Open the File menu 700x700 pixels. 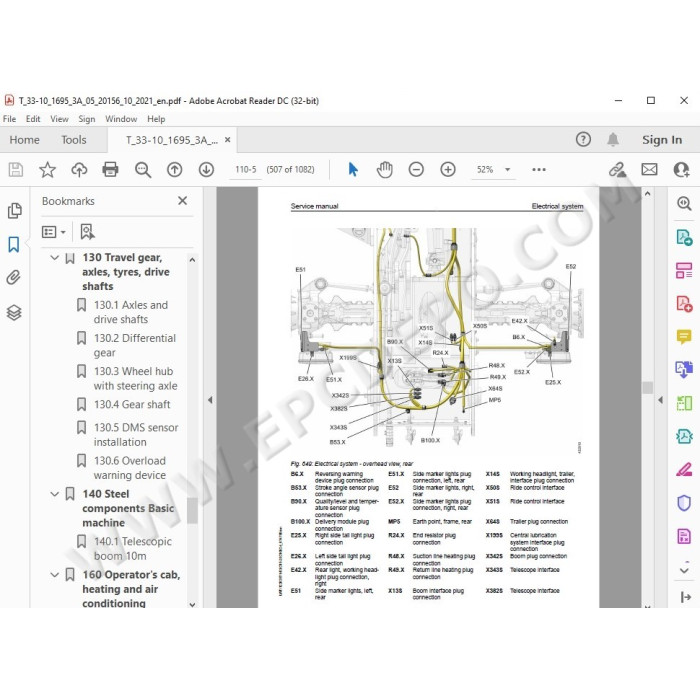point(9,119)
